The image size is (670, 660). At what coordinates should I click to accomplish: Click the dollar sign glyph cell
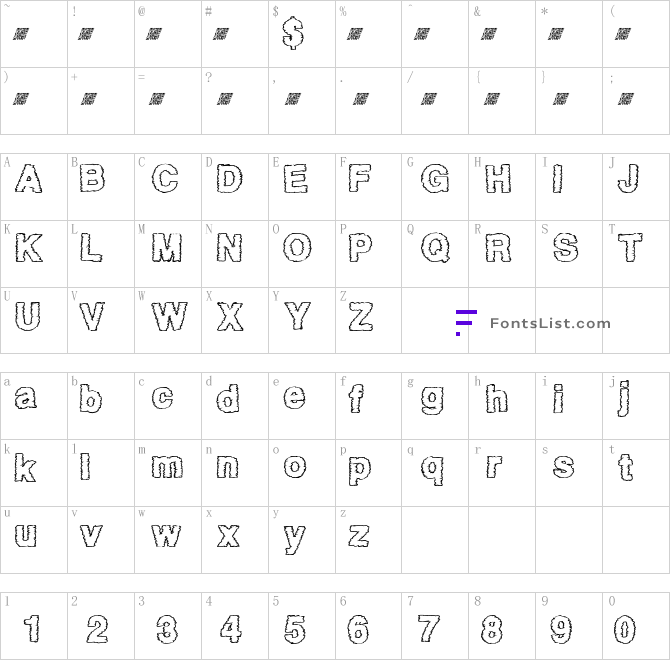click(293, 34)
